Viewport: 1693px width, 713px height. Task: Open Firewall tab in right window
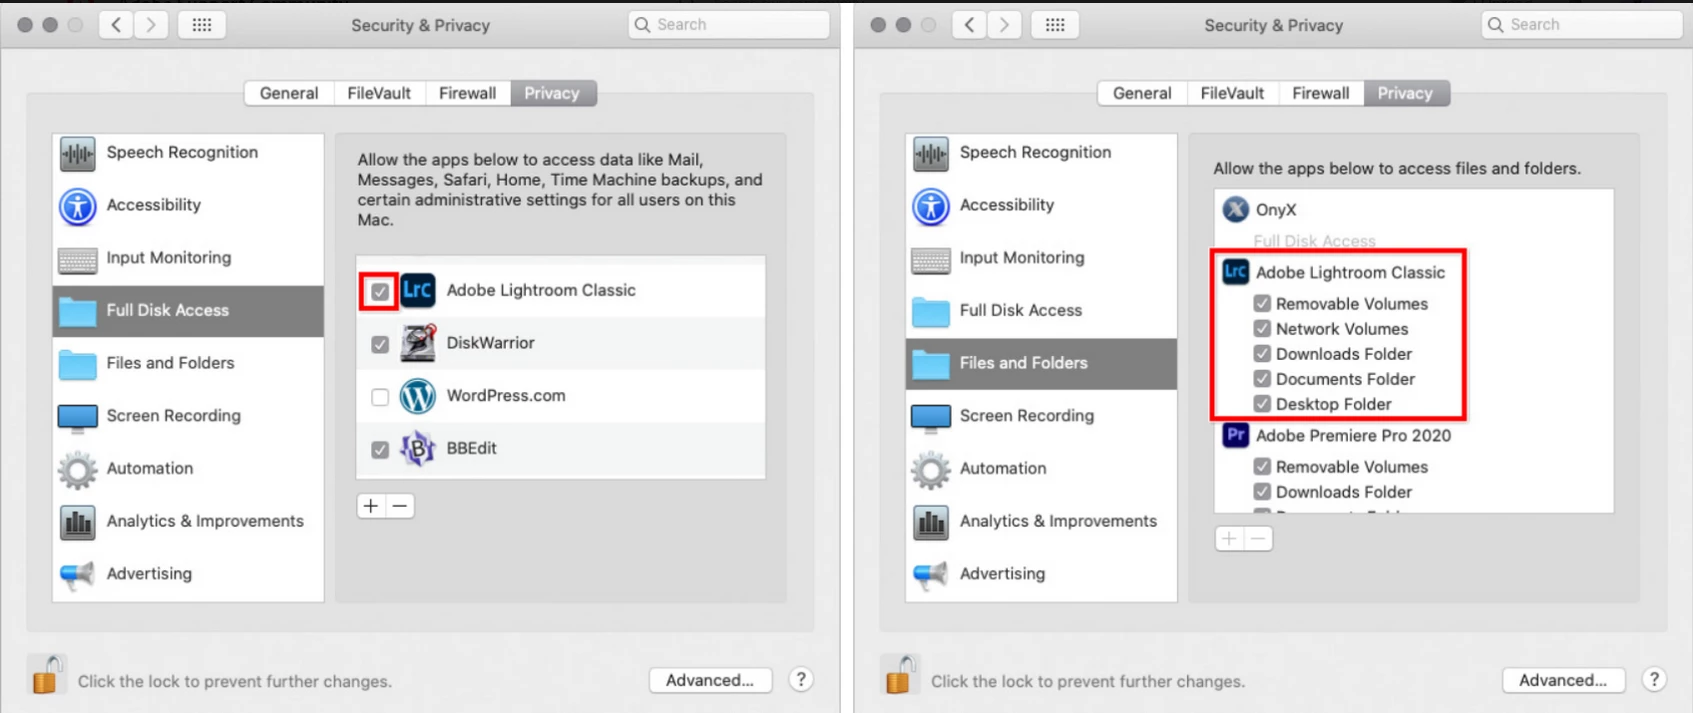click(1320, 93)
